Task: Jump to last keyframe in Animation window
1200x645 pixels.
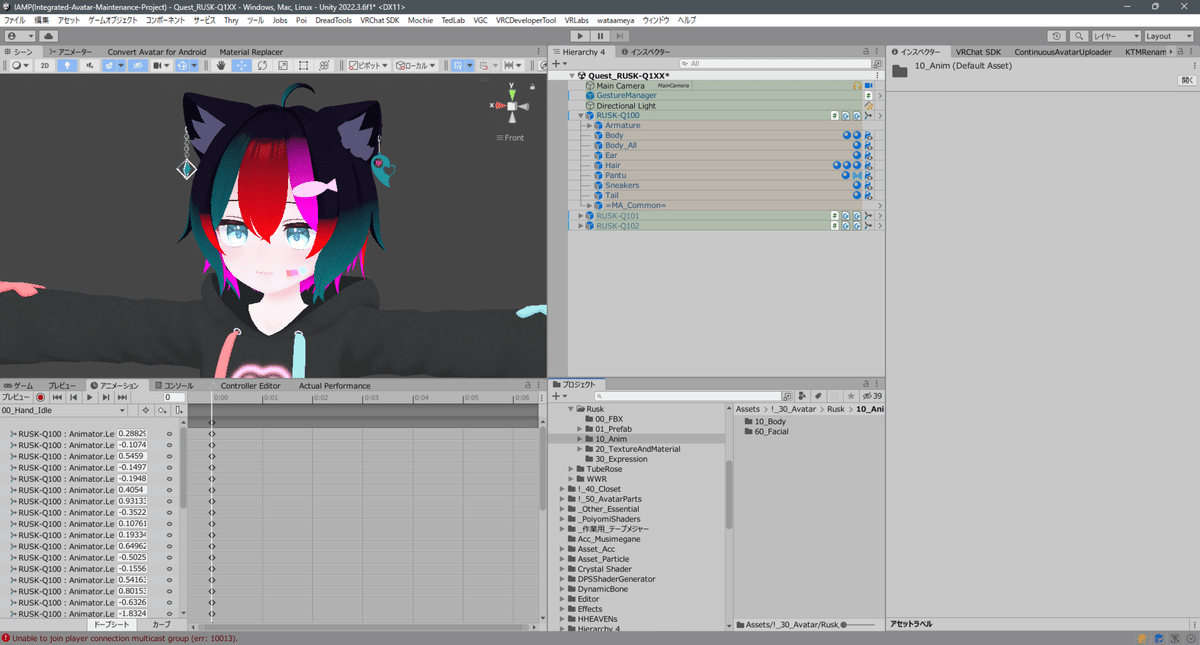Action: coord(122,397)
